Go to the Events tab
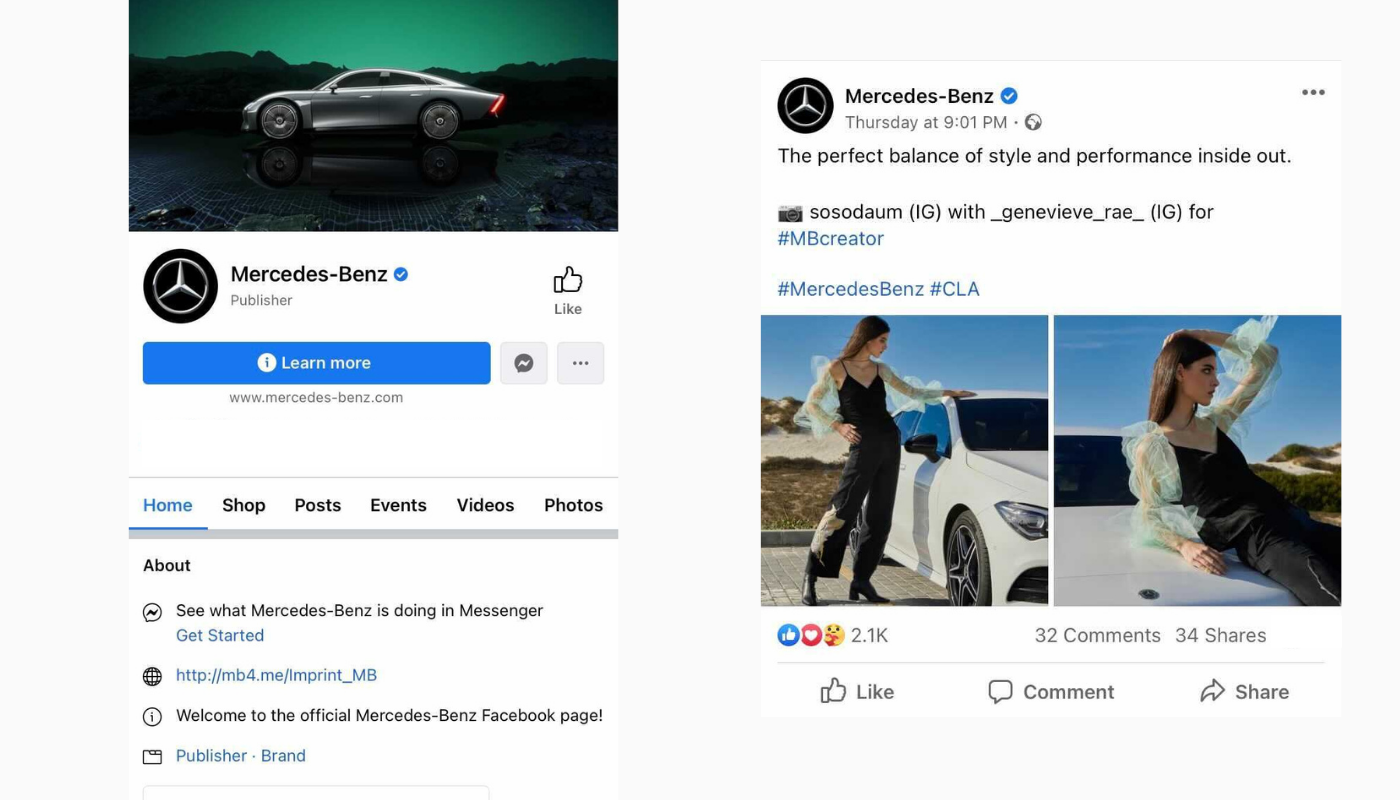Screen dimensions: 1400x800 398,505
